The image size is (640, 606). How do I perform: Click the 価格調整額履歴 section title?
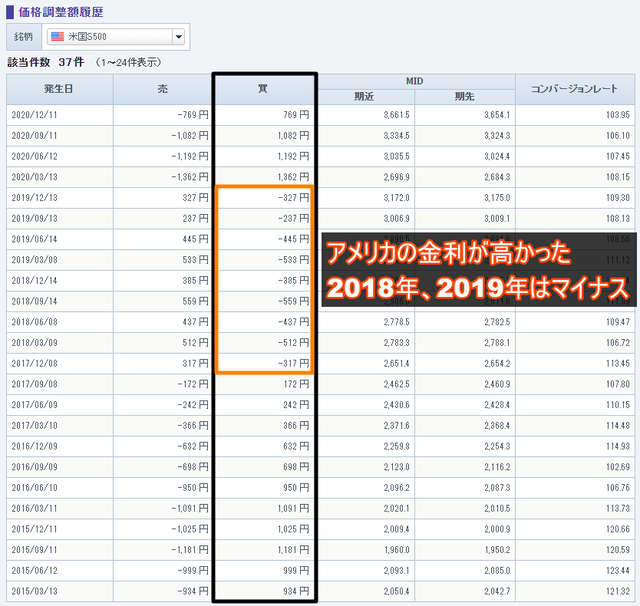[x=61, y=12]
